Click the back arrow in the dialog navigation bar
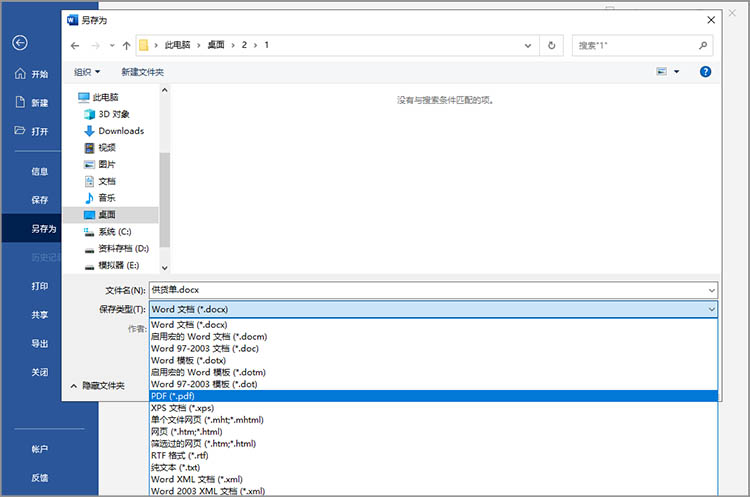Image resolution: width=750 pixels, height=497 pixels. [76, 46]
